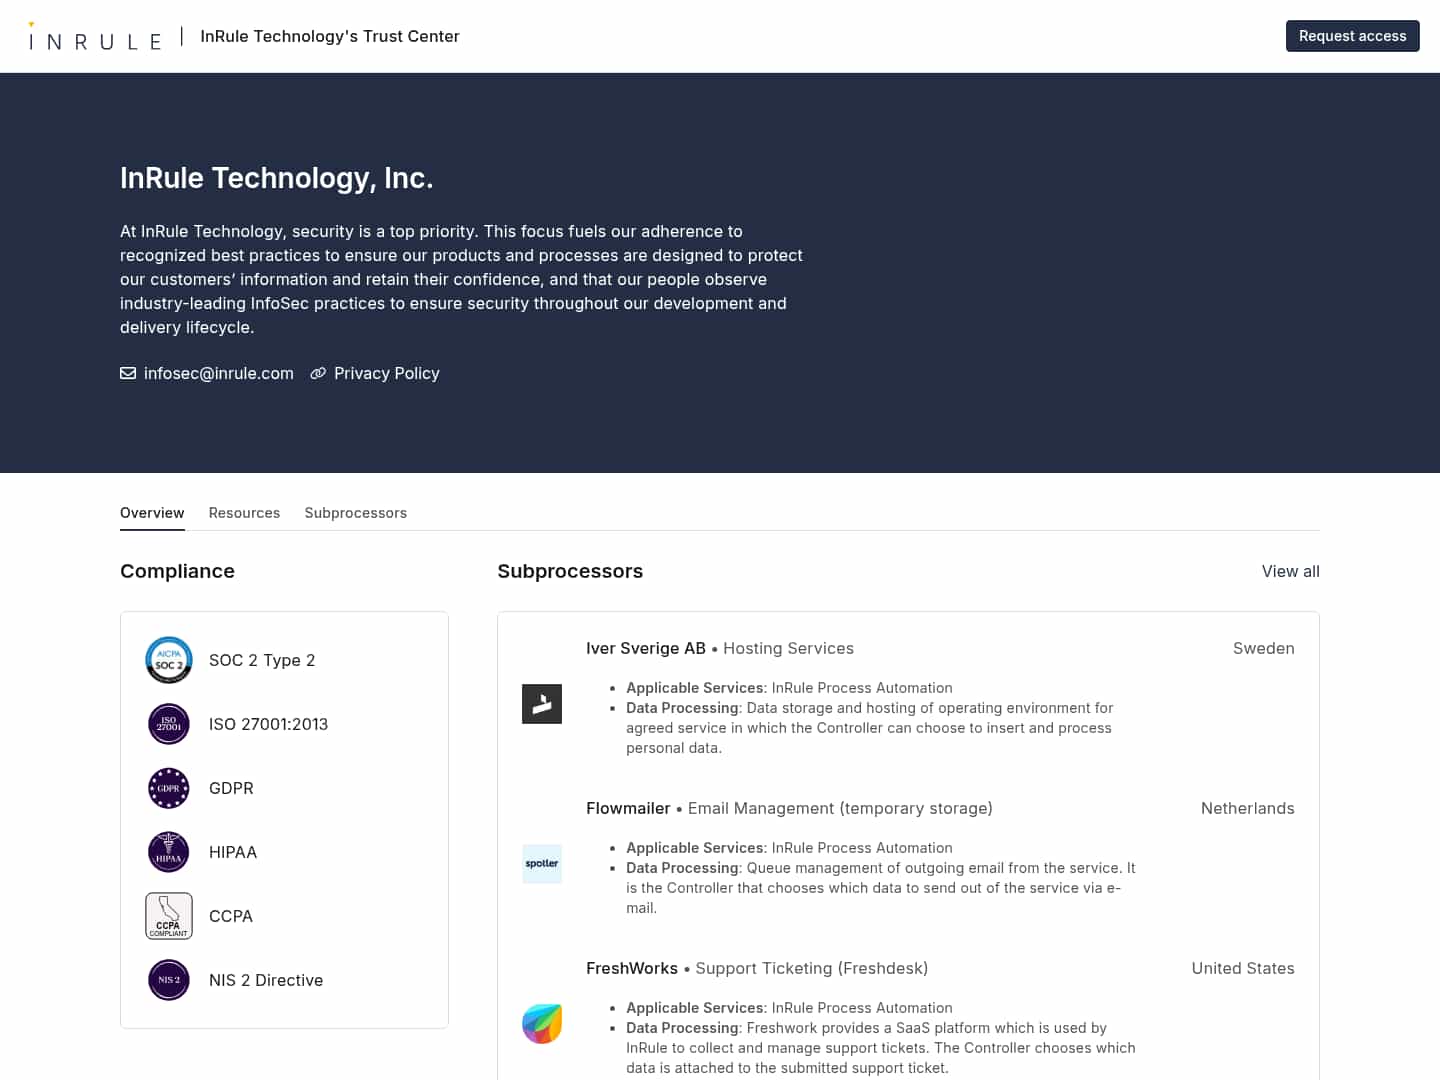Click the GDPR badge icon
Screen dimensions: 1440x1080
click(169, 788)
